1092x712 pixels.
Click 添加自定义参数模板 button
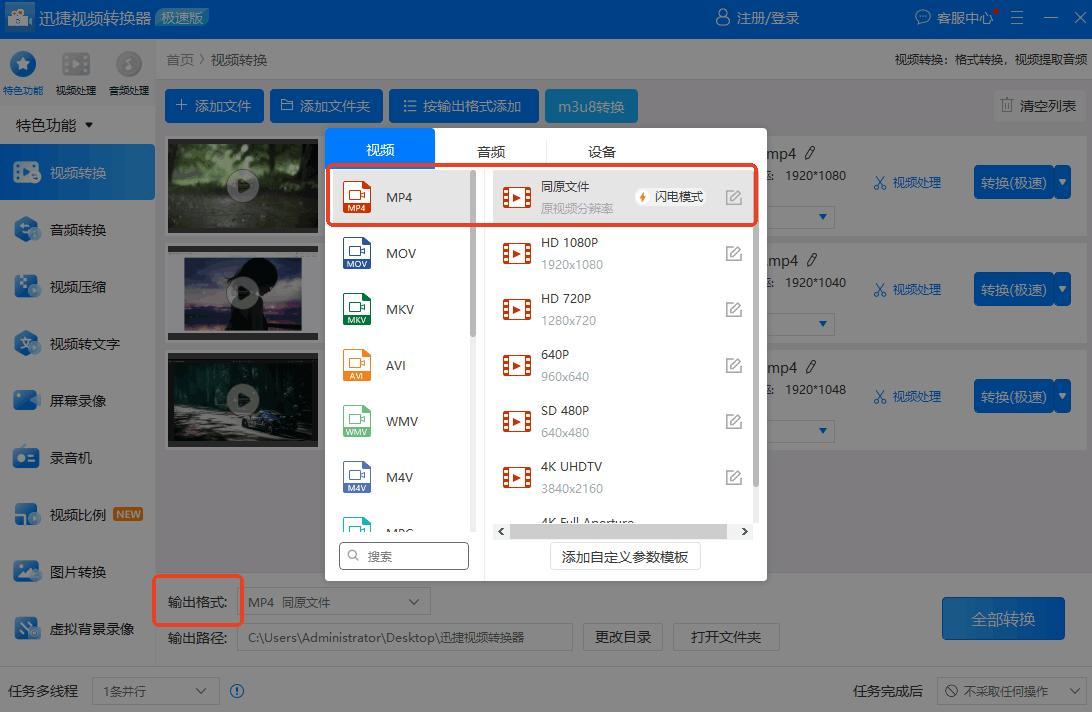[625, 557]
